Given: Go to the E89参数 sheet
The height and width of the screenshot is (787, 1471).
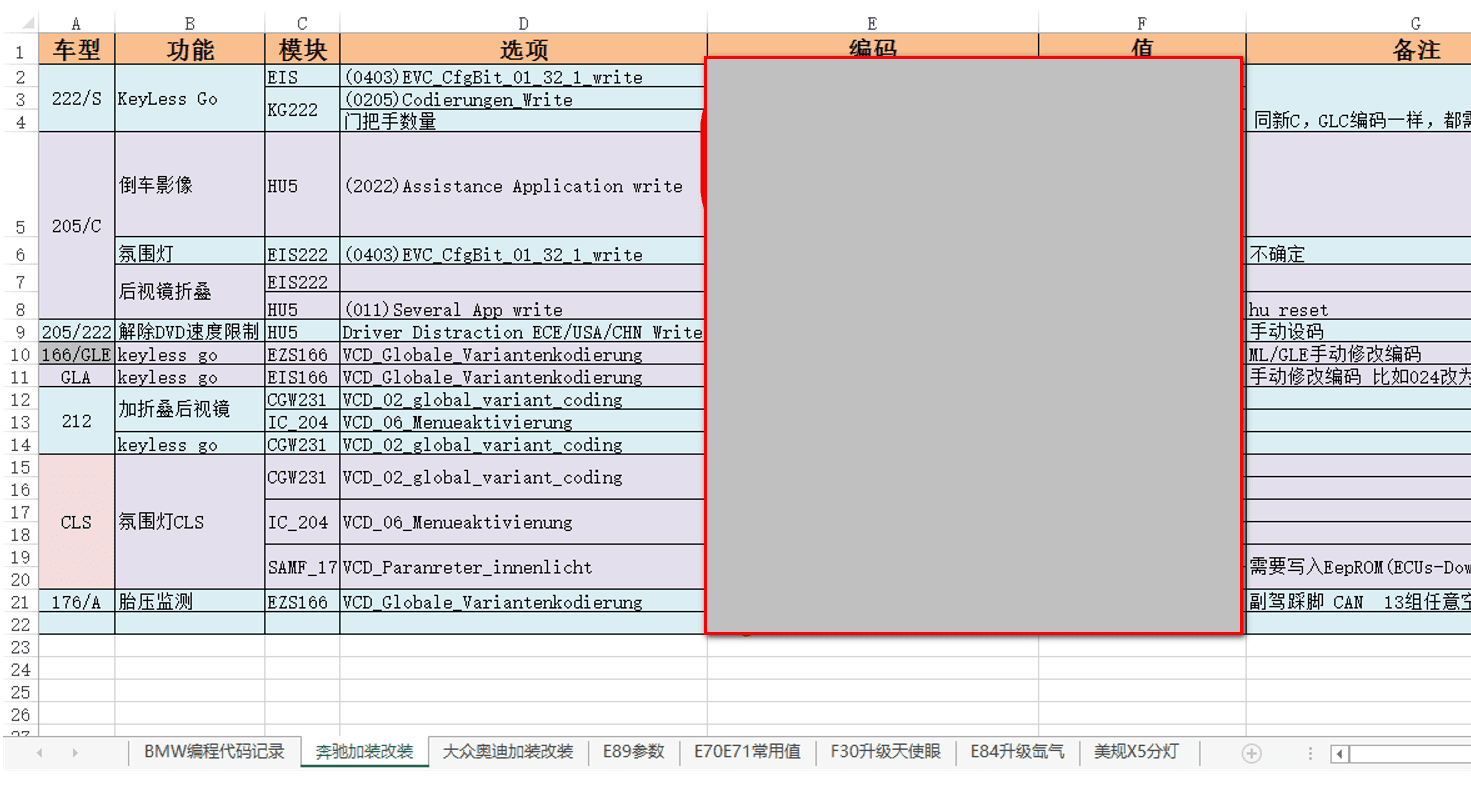Looking at the screenshot, I should [x=633, y=752].
